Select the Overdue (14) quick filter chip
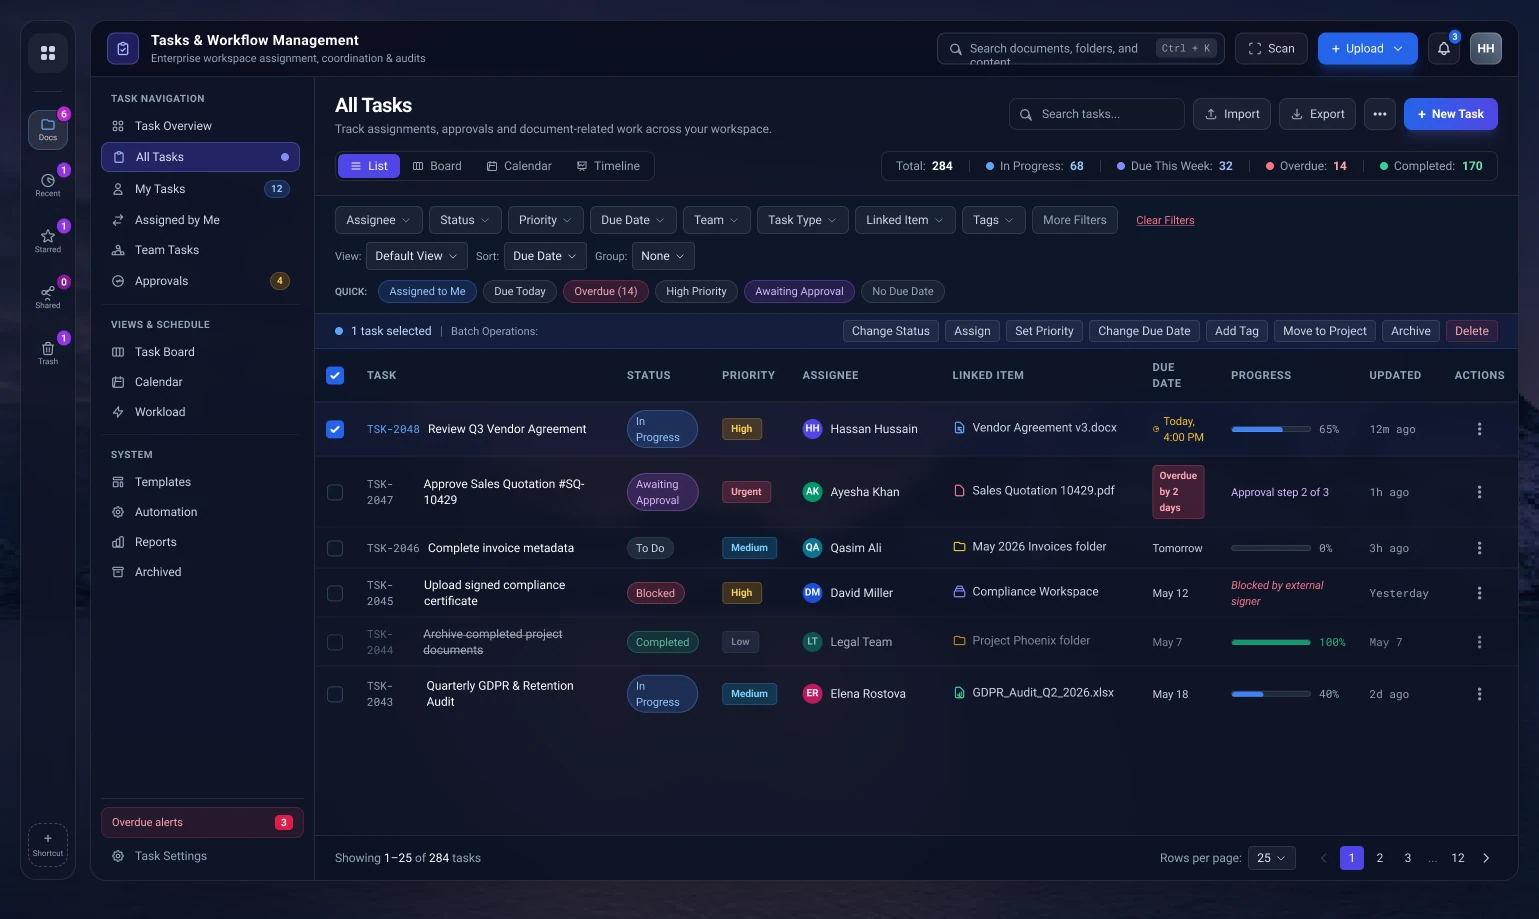 pyautogui.click(x=606, y=292)
